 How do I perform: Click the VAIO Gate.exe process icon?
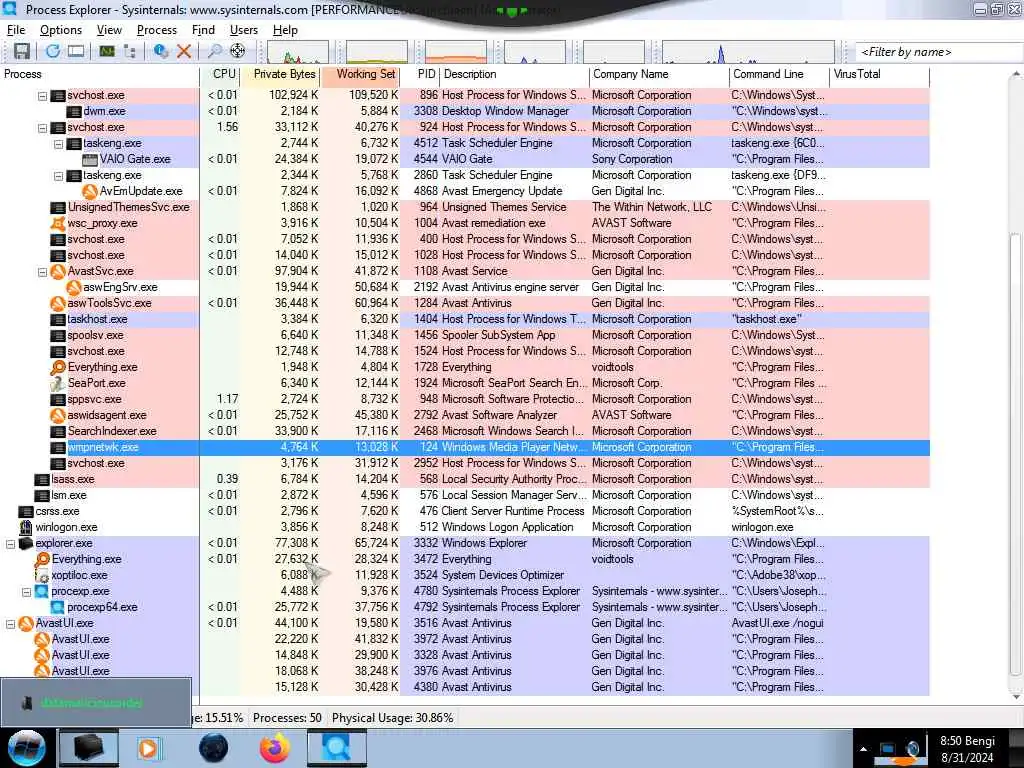(x=89, y=159)
